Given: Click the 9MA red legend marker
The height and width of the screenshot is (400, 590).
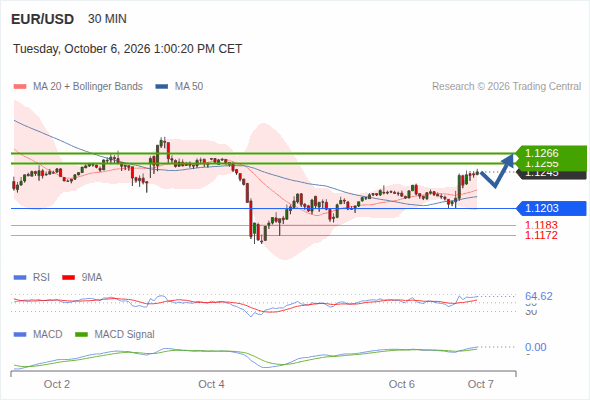Looking at the screenshot, I should coord(68,278).
